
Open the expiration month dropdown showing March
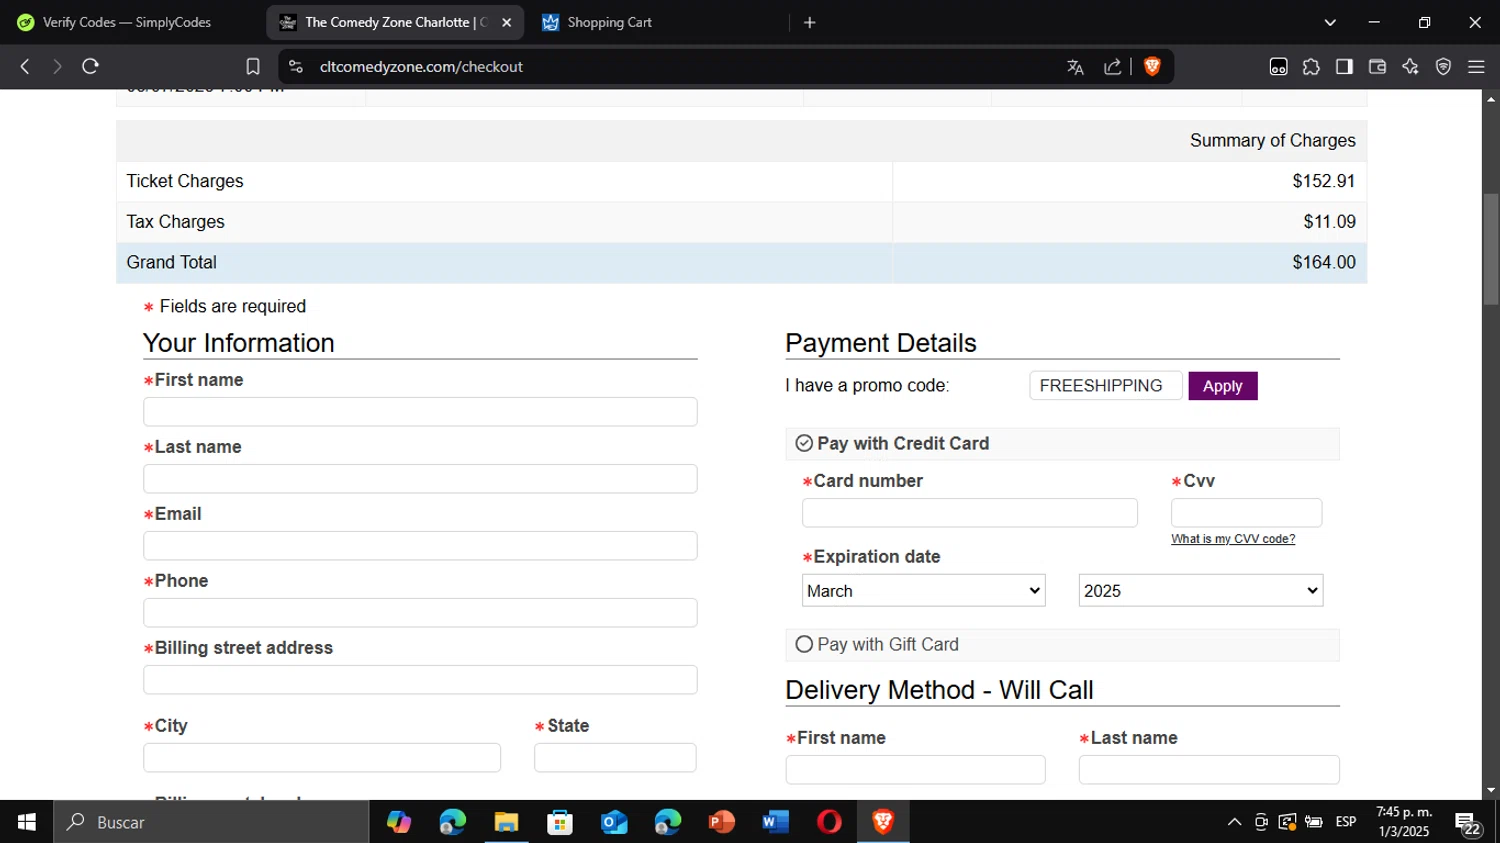tap(924, 591)
